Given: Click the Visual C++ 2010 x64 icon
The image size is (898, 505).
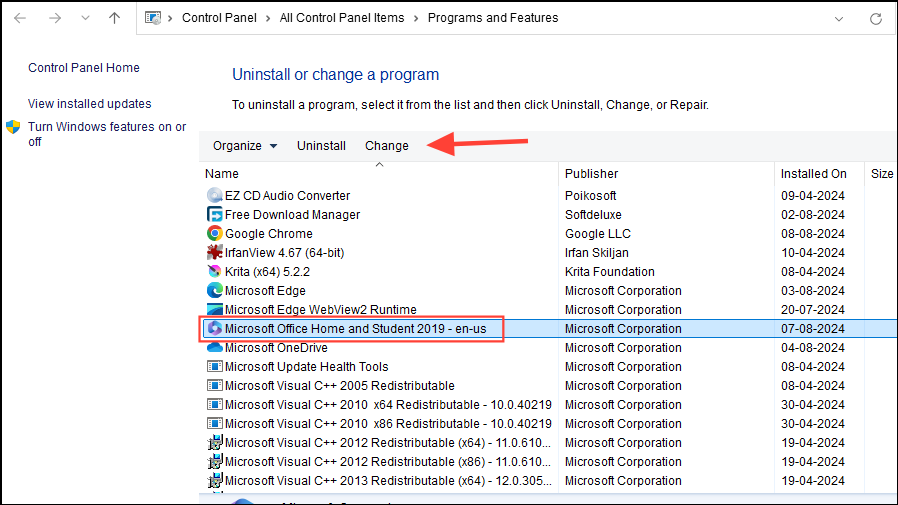Looking at the screenshot, I should tap(215, 404).
